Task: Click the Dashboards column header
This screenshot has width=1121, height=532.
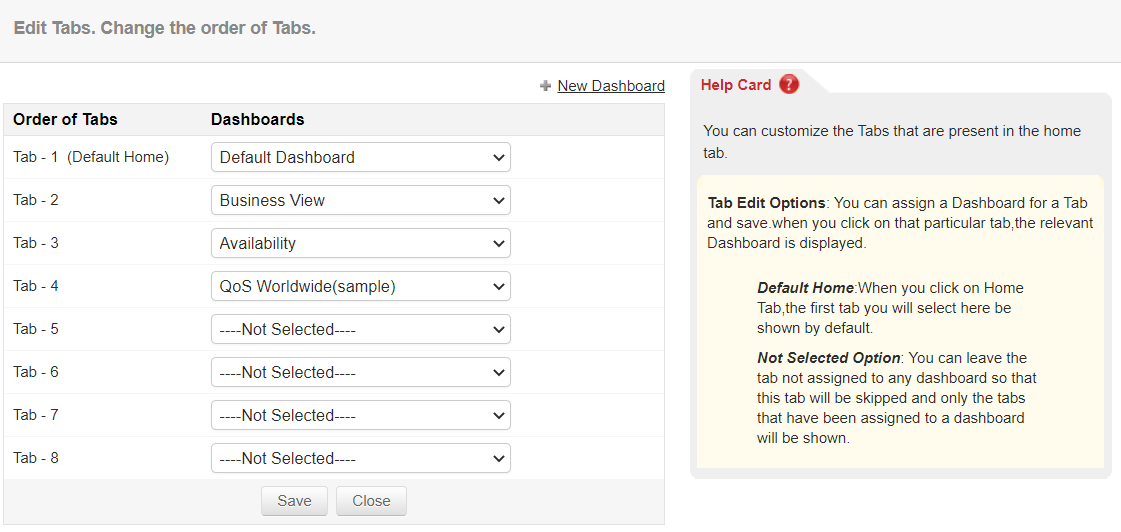Action: coord(257,119)
